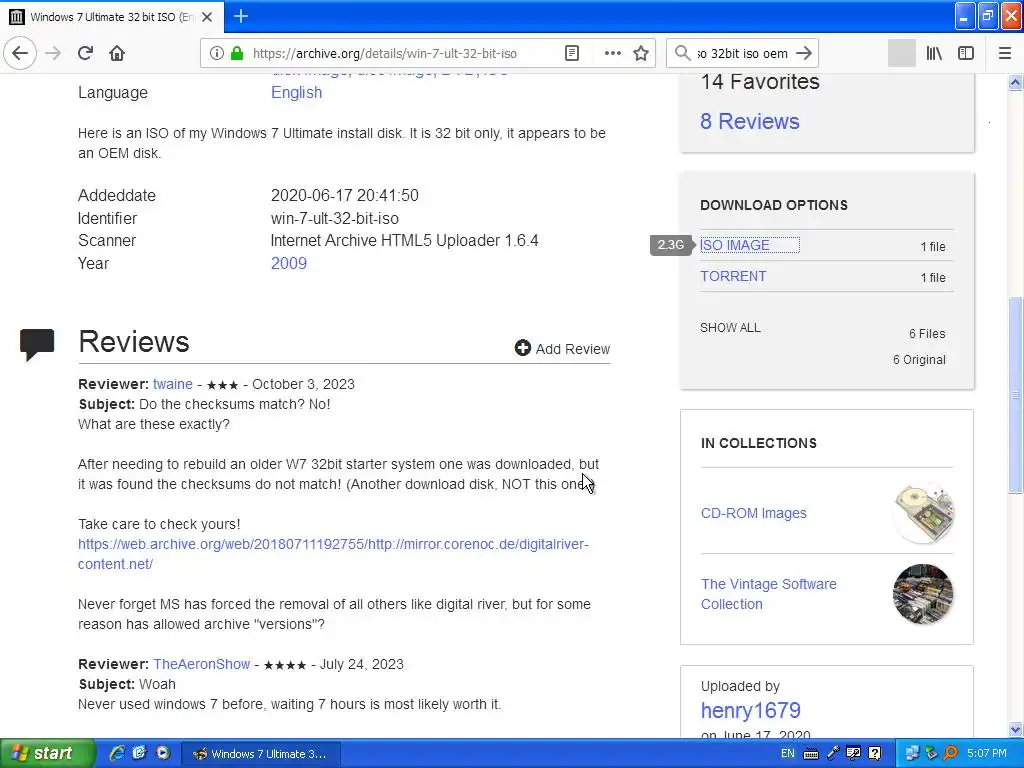Close the Windows 7 Ultimate tab

207,17
